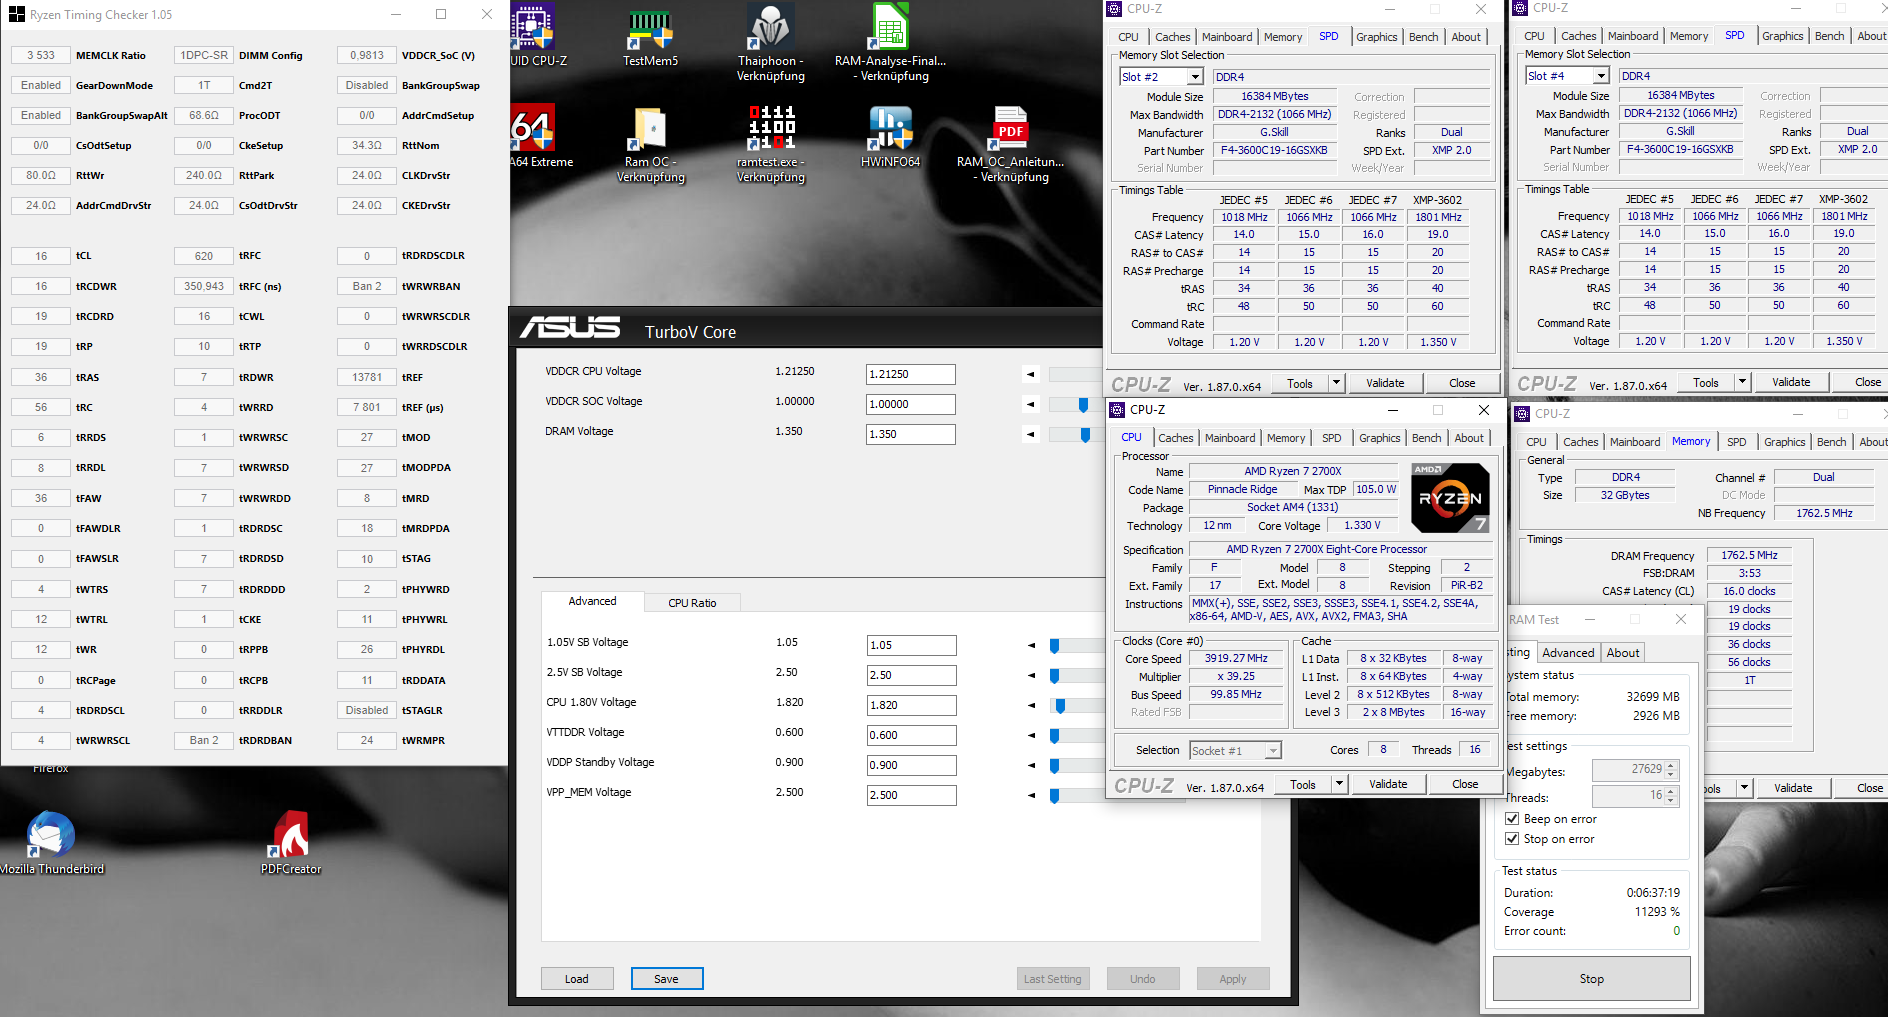Click the Ryzen Timing Checker title bar icon
This screenshot has height=1017, width=1888.
17,14
